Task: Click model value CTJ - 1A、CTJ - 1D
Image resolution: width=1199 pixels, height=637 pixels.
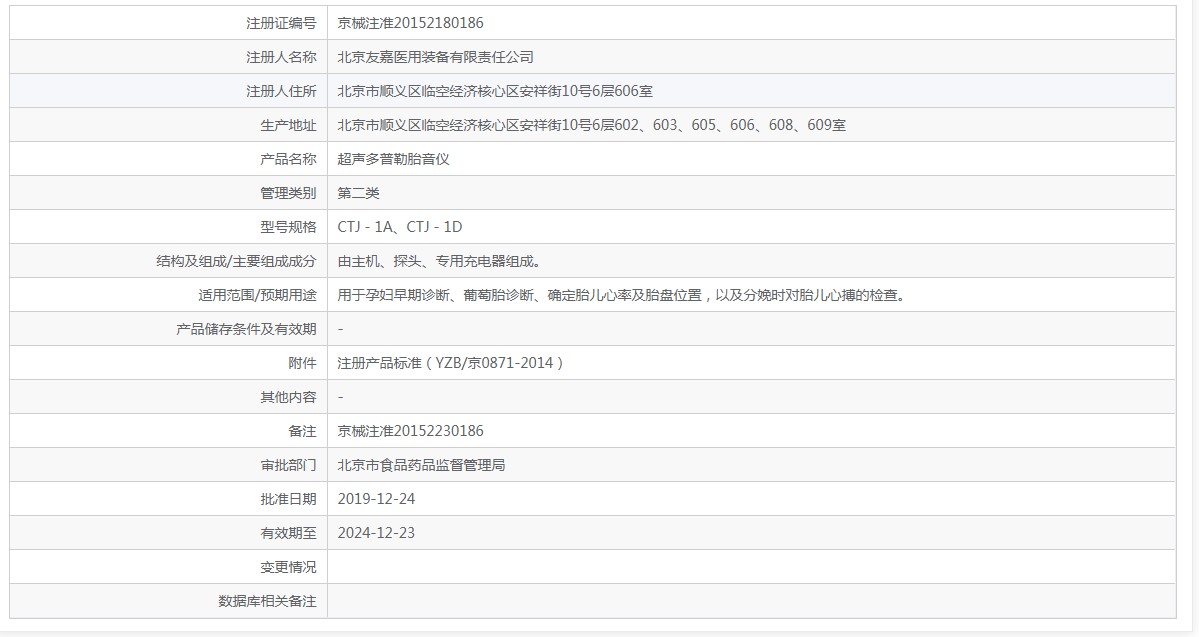Action: [x=400, y=227]
